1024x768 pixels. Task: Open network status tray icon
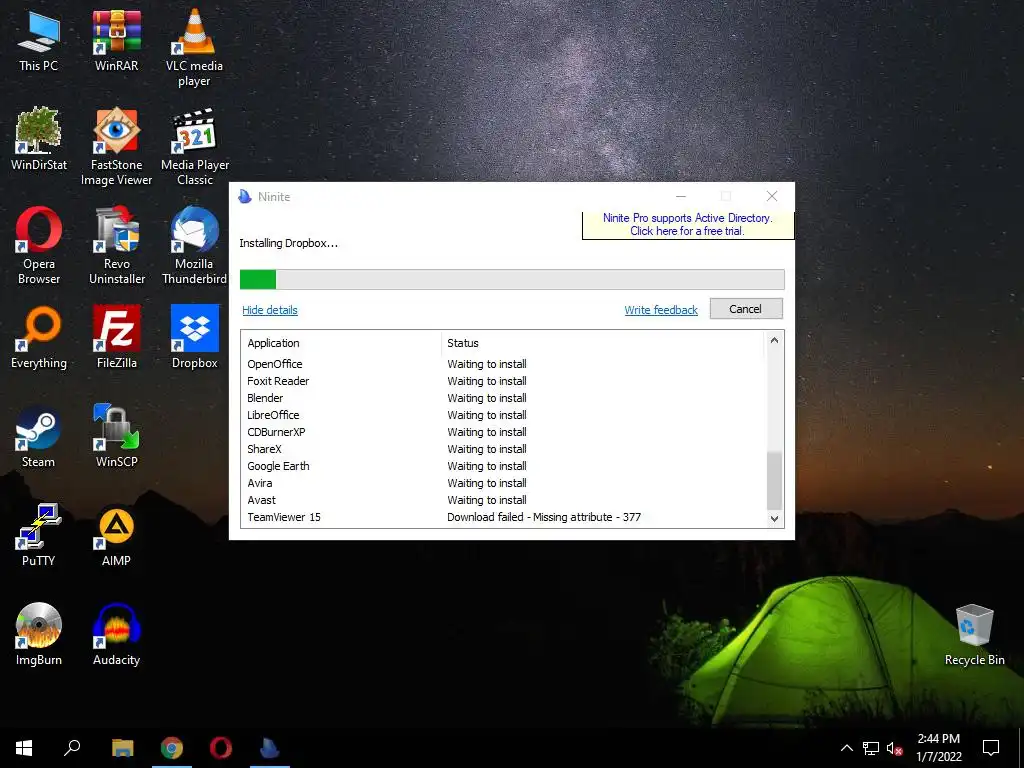tap(871, 748)
